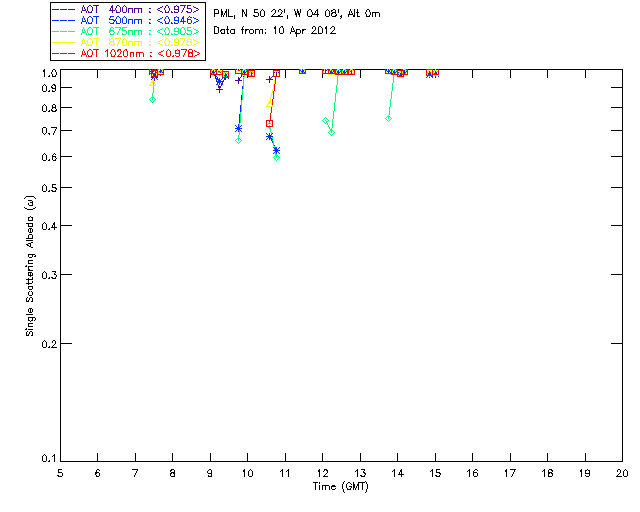The height and width of the screenshot is (512, 640).
Task: Click the green diamond at 0.84 near time 7.5
Action: pyautogui.click(x=153, y=100)
